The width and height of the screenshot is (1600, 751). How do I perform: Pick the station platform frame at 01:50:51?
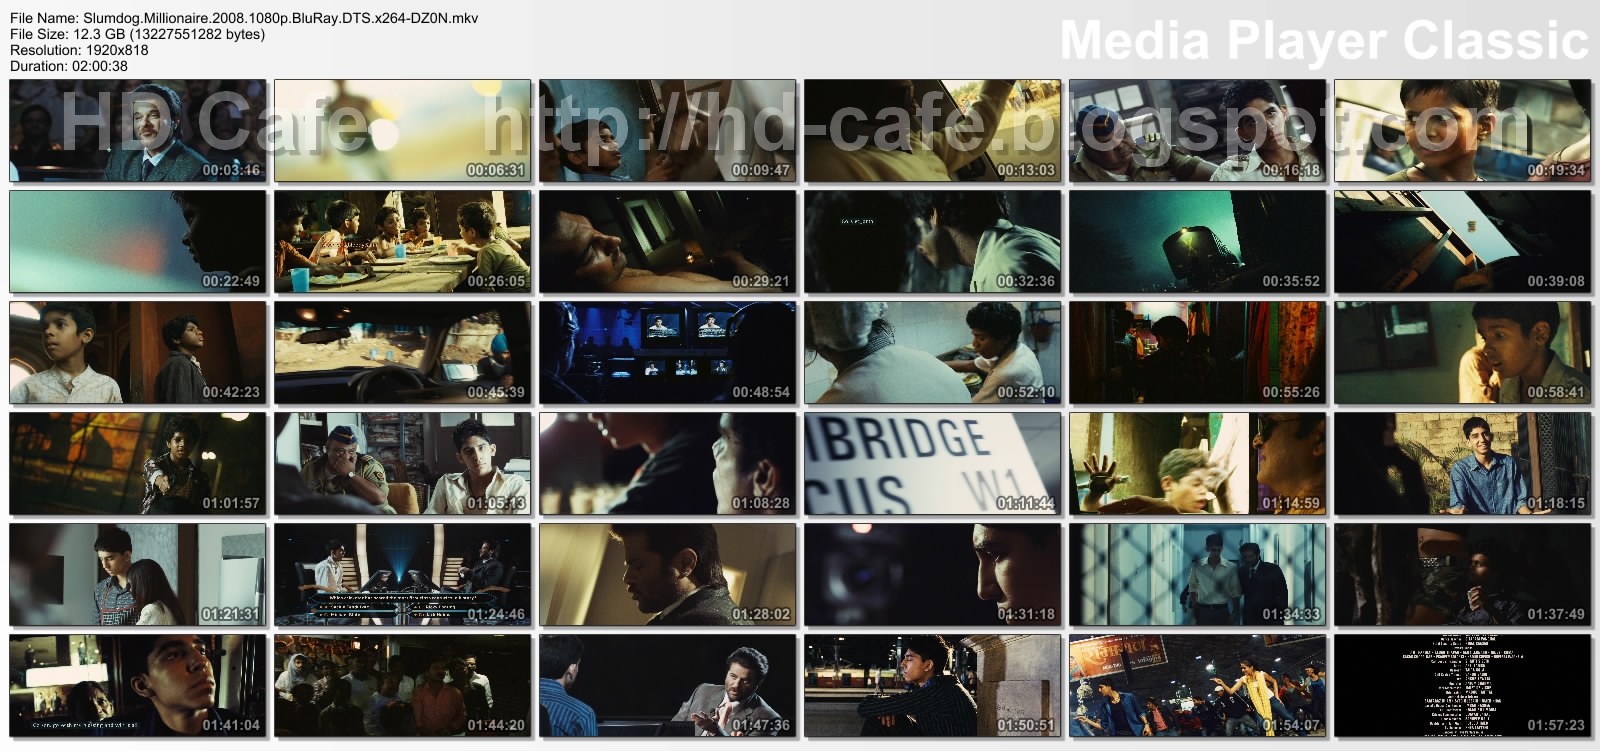[933, 686]
